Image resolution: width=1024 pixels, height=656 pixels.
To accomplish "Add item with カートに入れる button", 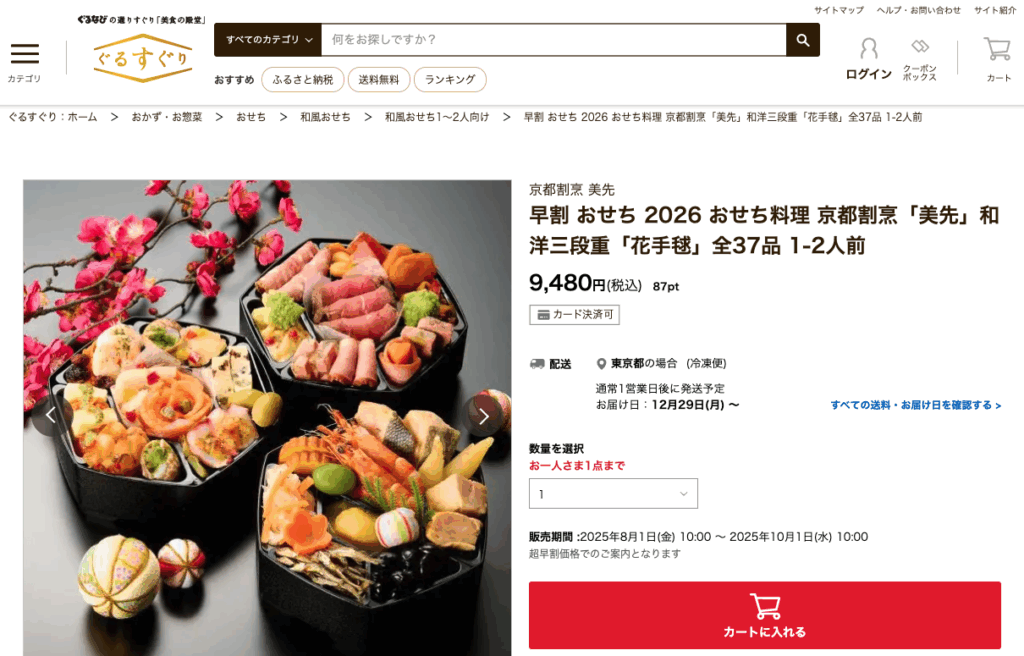I will pyautogui.click(x=765, y=615).
